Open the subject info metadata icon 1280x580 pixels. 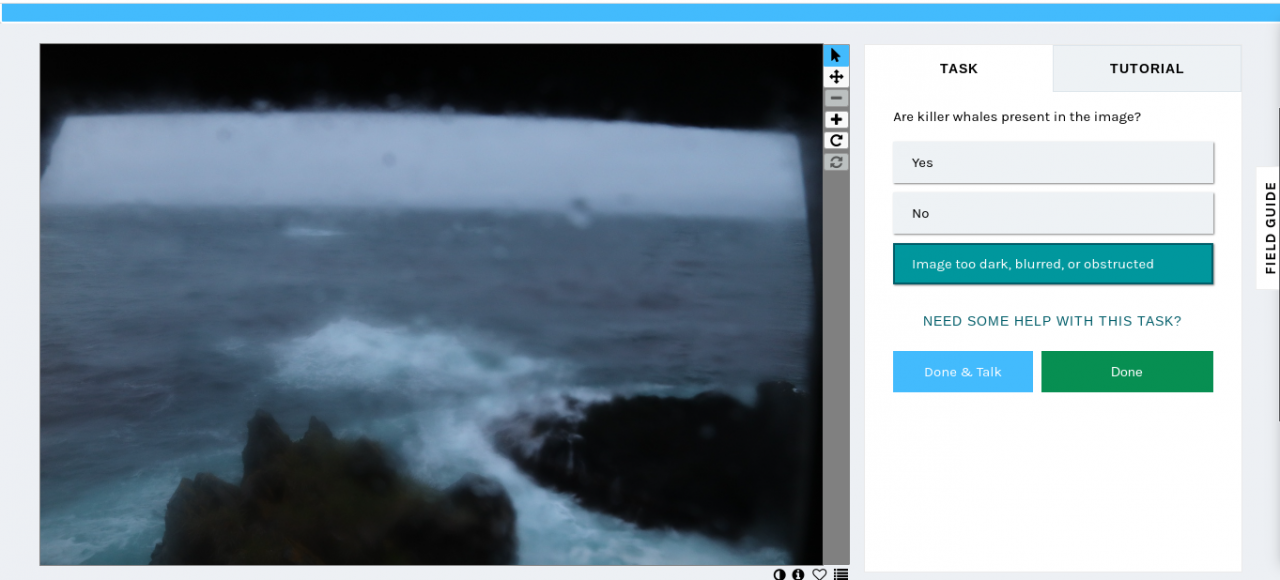coord(798,574)
